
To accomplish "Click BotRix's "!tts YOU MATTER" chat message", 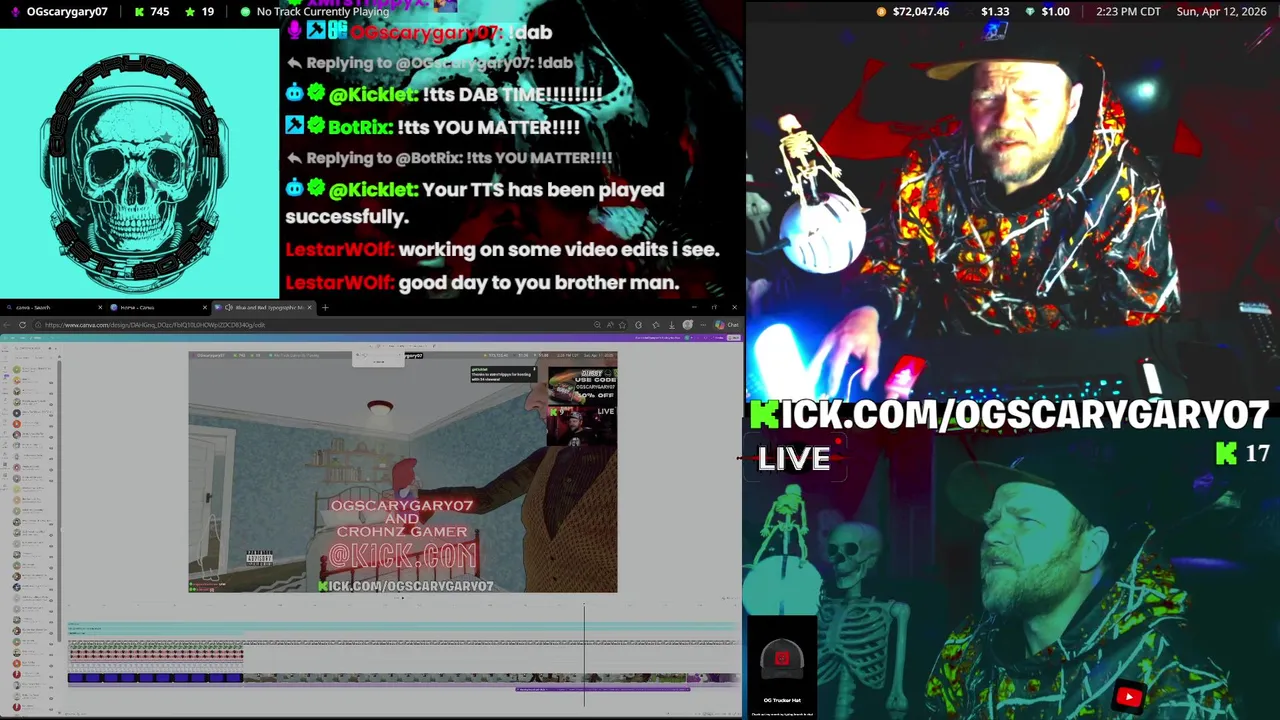I will pos(433,127).
